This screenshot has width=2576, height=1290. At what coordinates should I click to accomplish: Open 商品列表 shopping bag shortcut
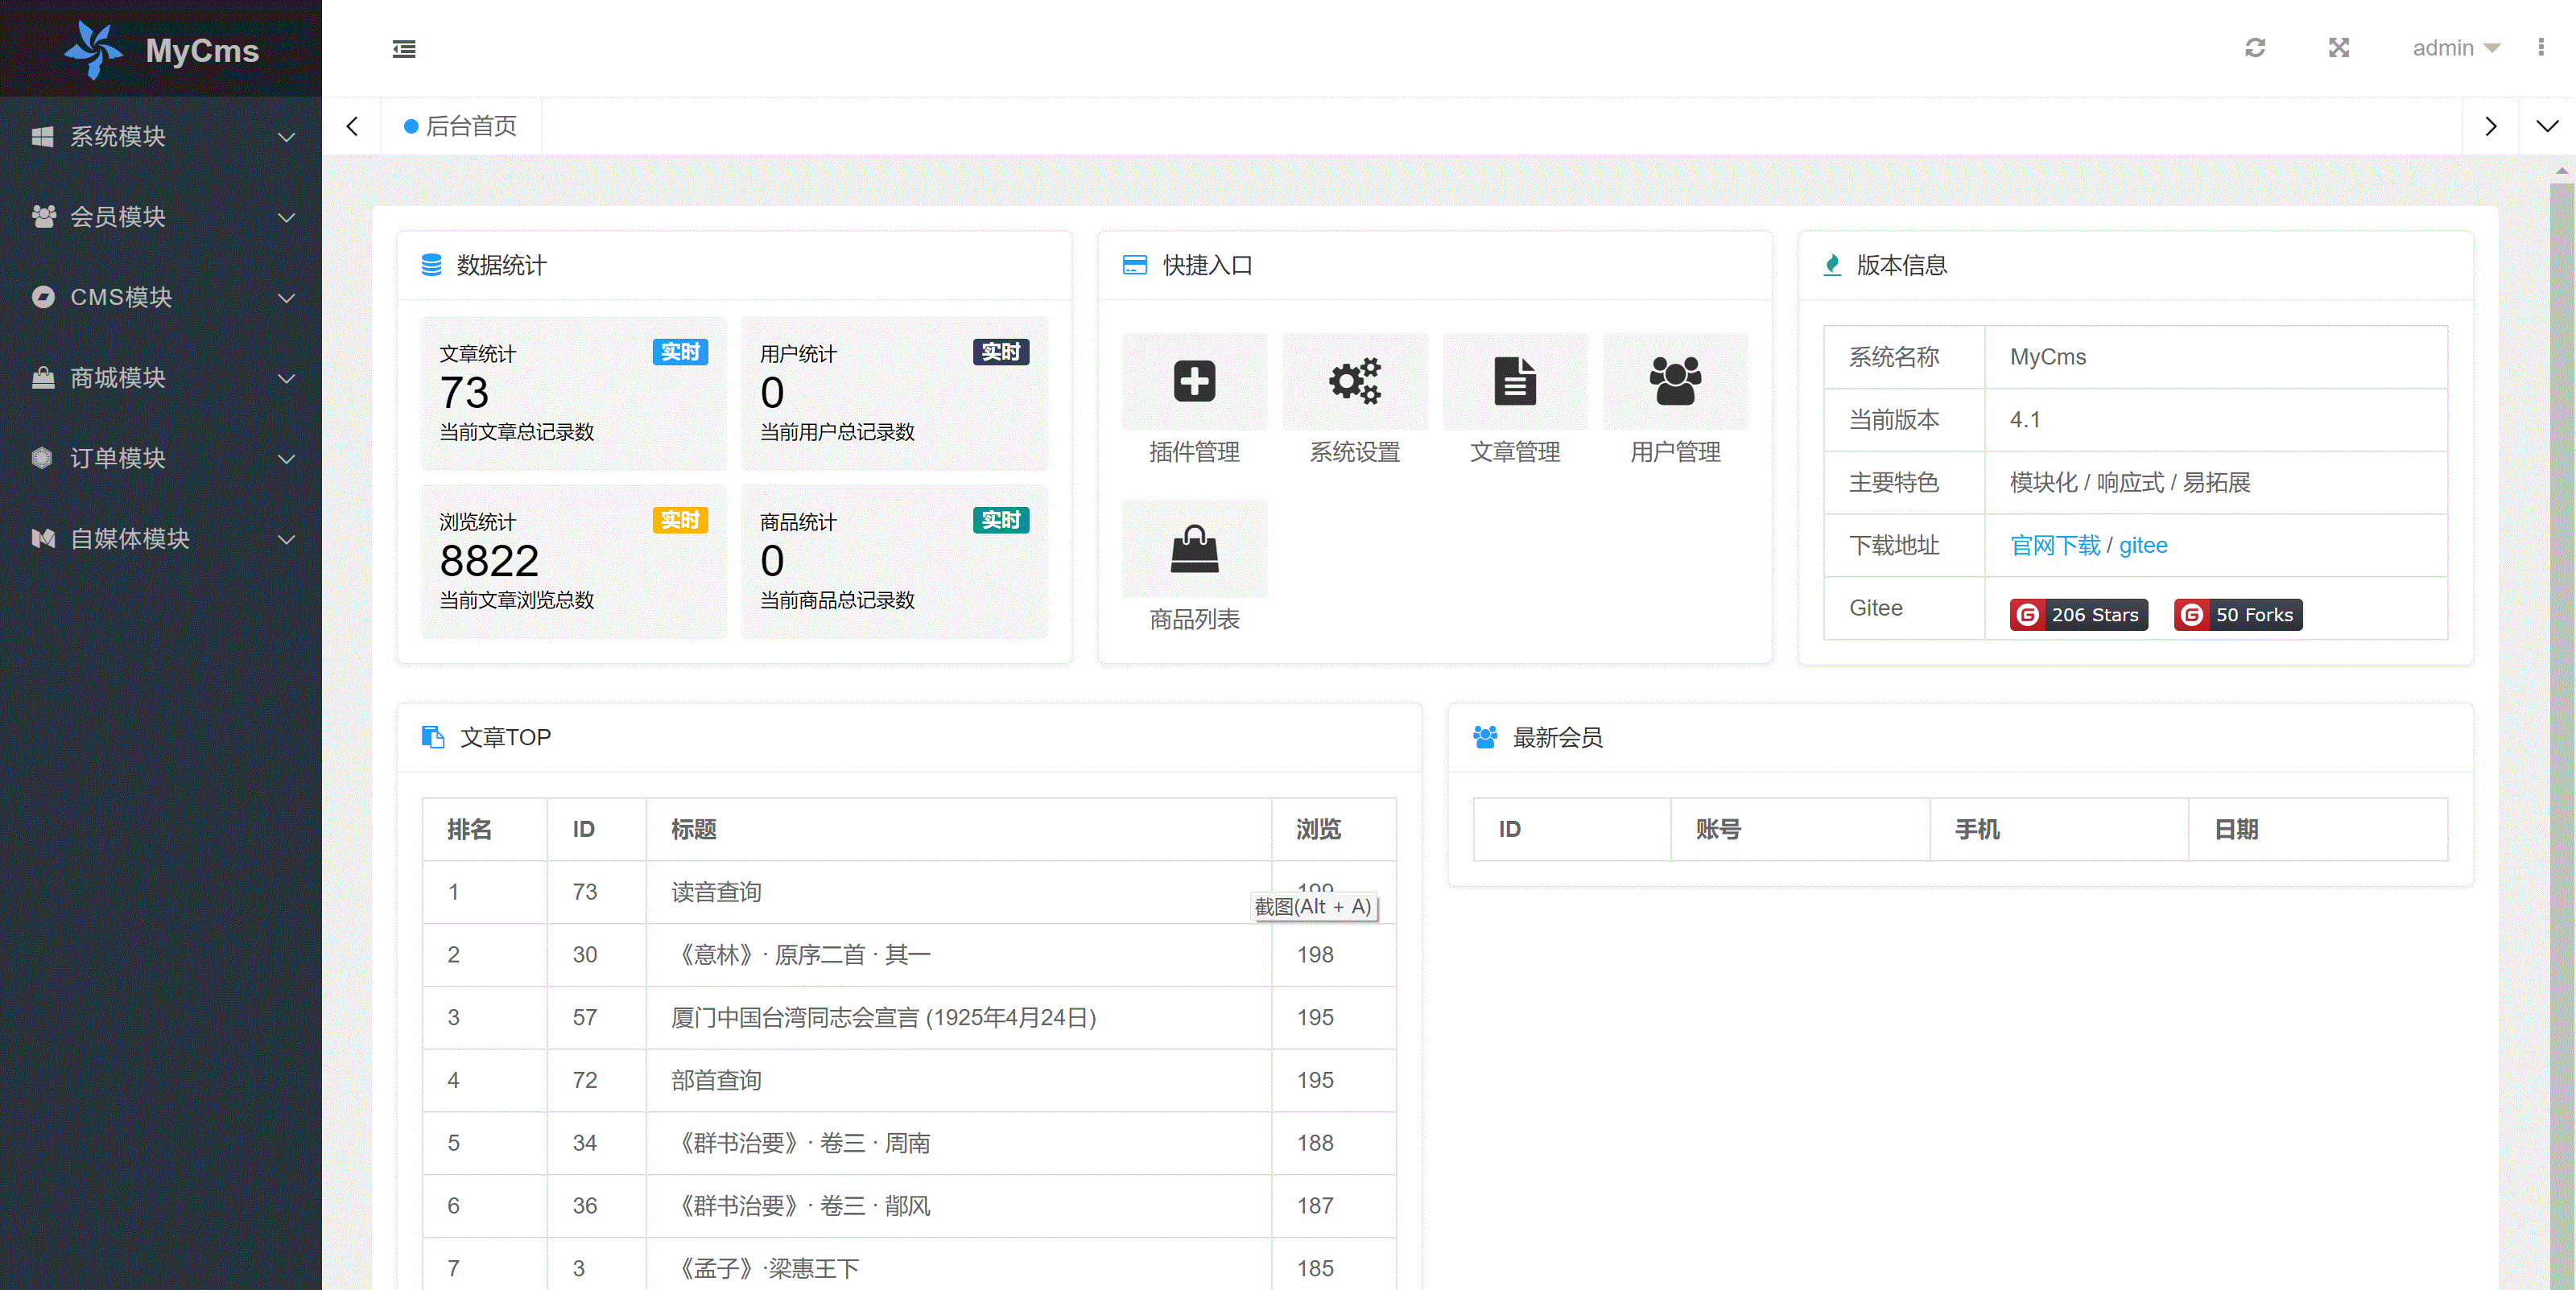click(x=1194, y=549)
